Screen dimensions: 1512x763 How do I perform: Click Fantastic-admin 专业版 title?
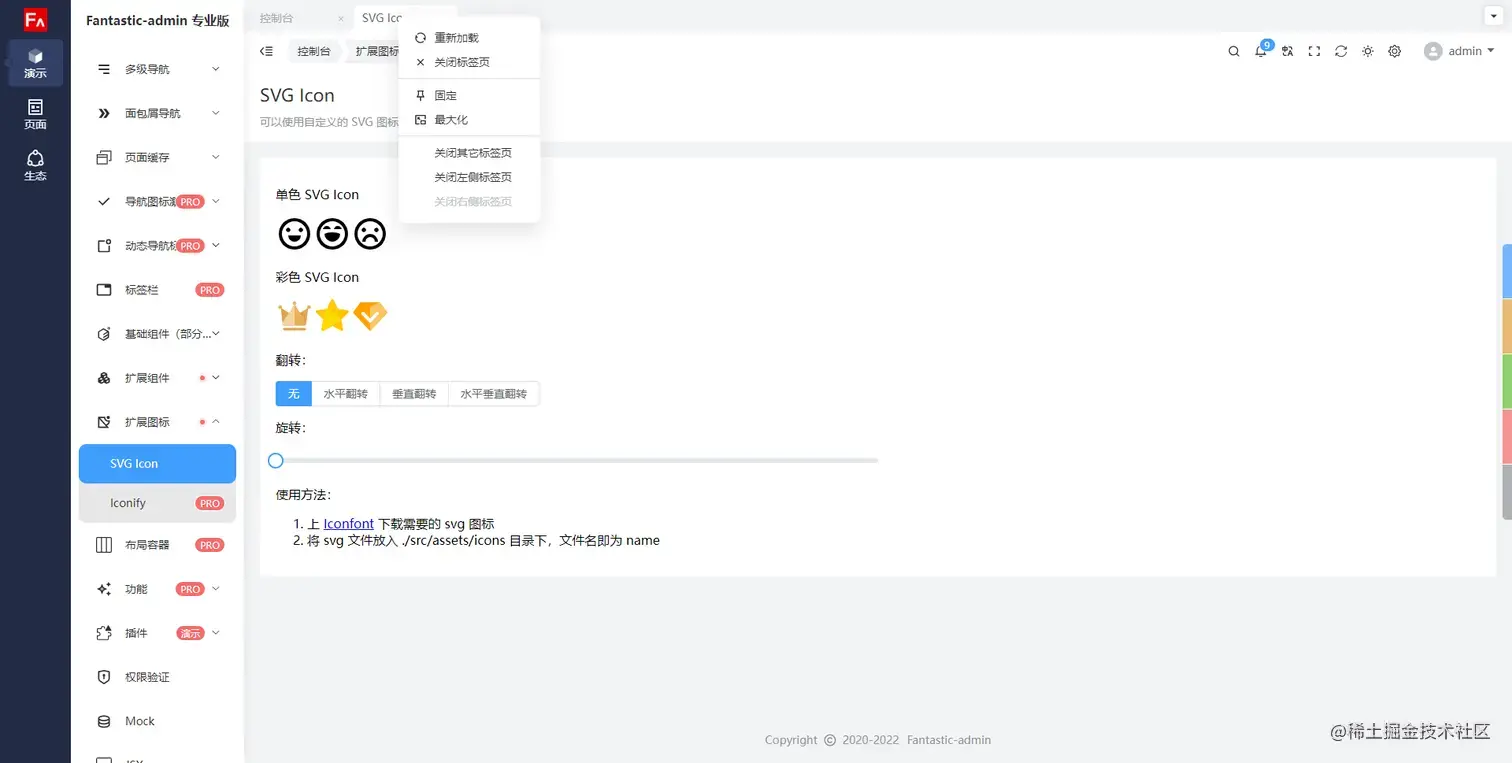coord(157,20)
